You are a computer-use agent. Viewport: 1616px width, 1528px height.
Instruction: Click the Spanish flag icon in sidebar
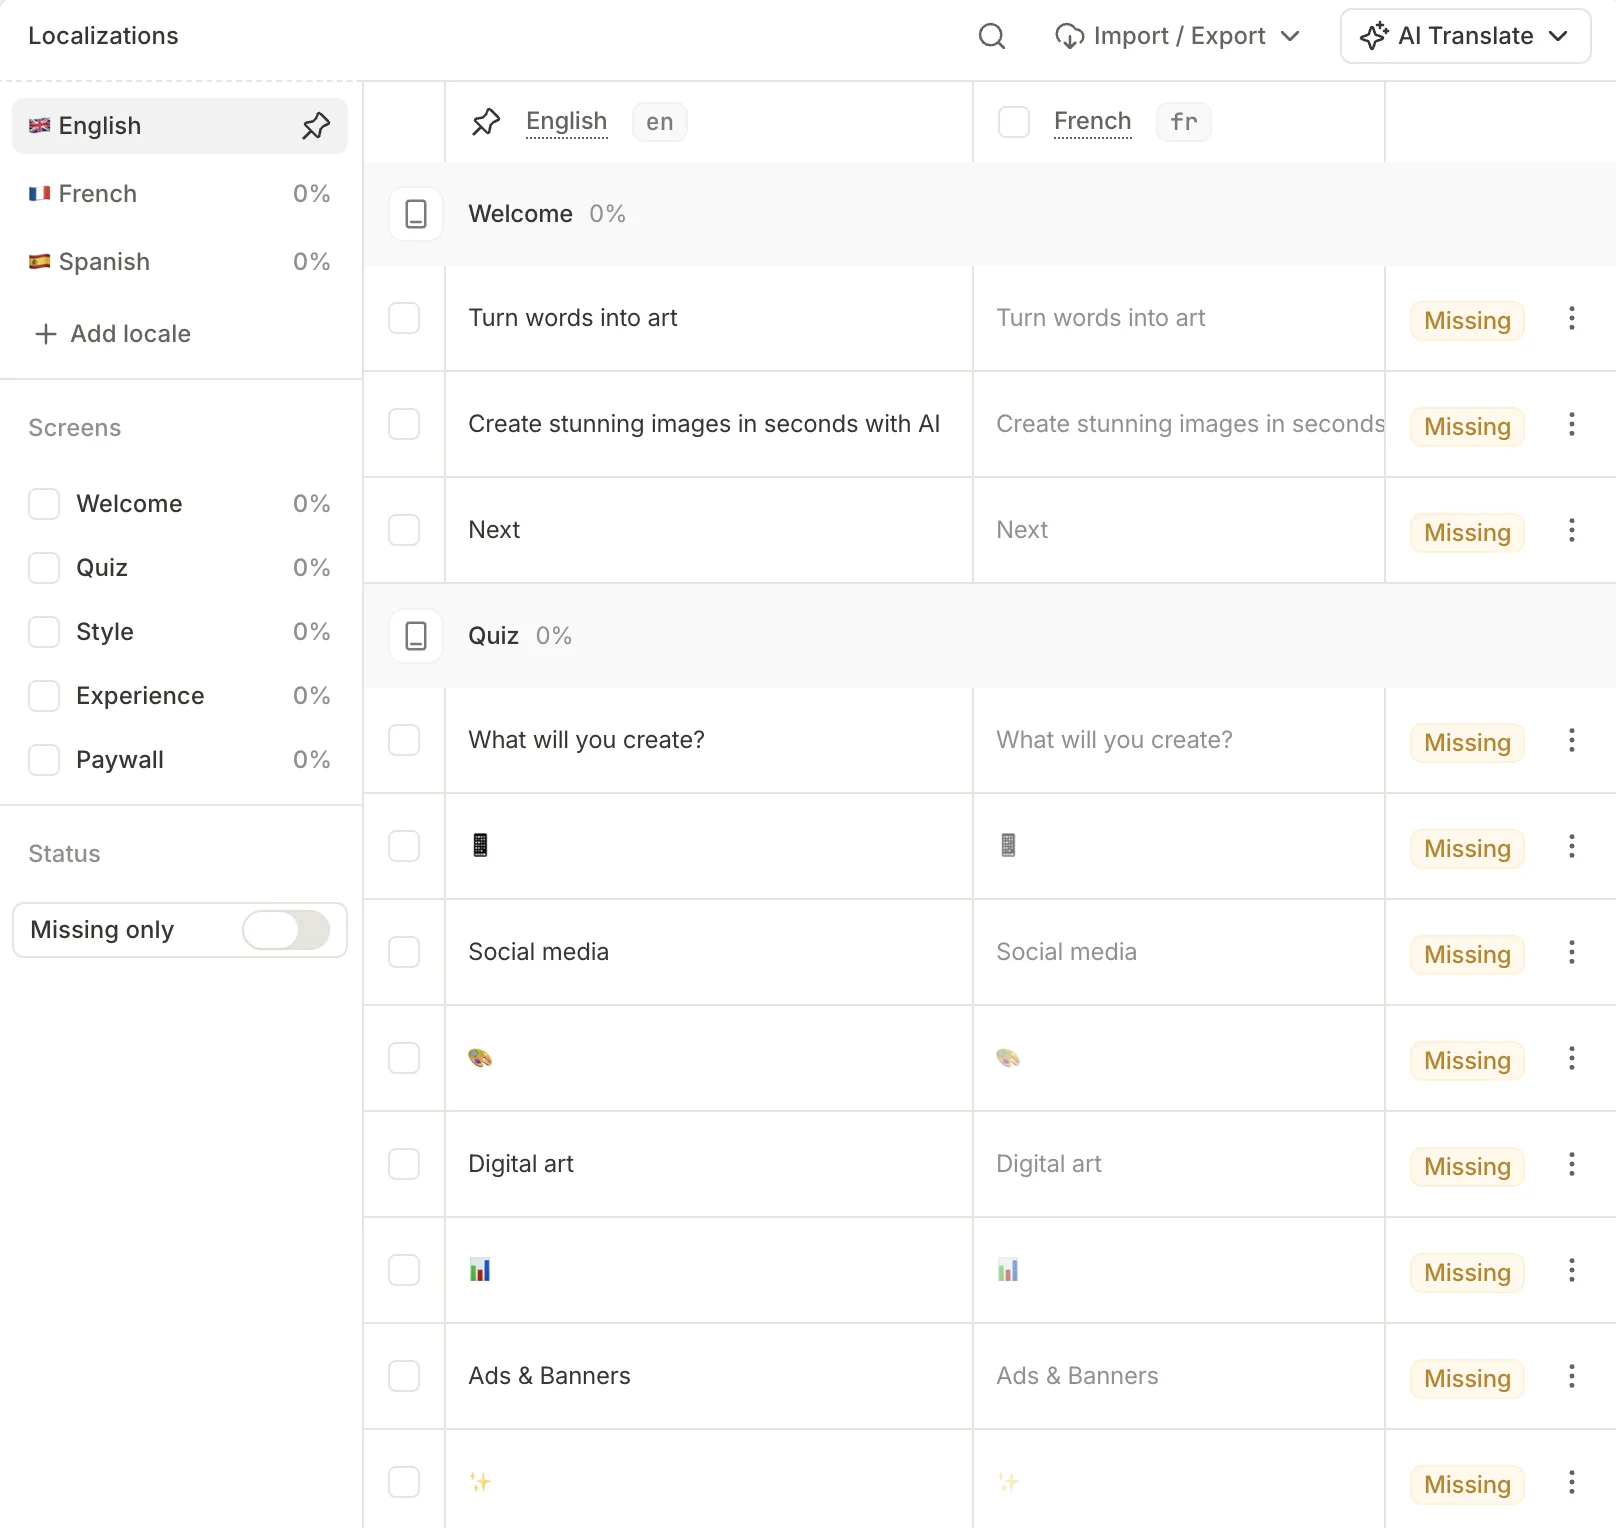click(40, 262)
